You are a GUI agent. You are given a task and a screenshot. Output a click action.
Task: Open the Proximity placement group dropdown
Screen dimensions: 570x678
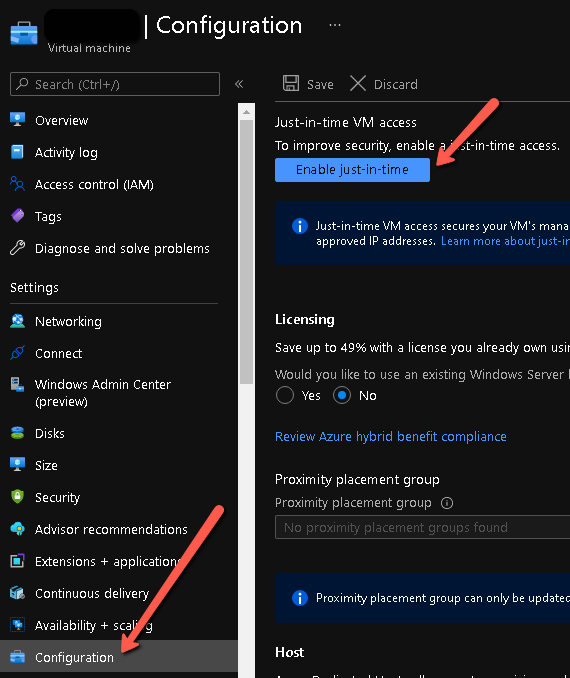422,527
